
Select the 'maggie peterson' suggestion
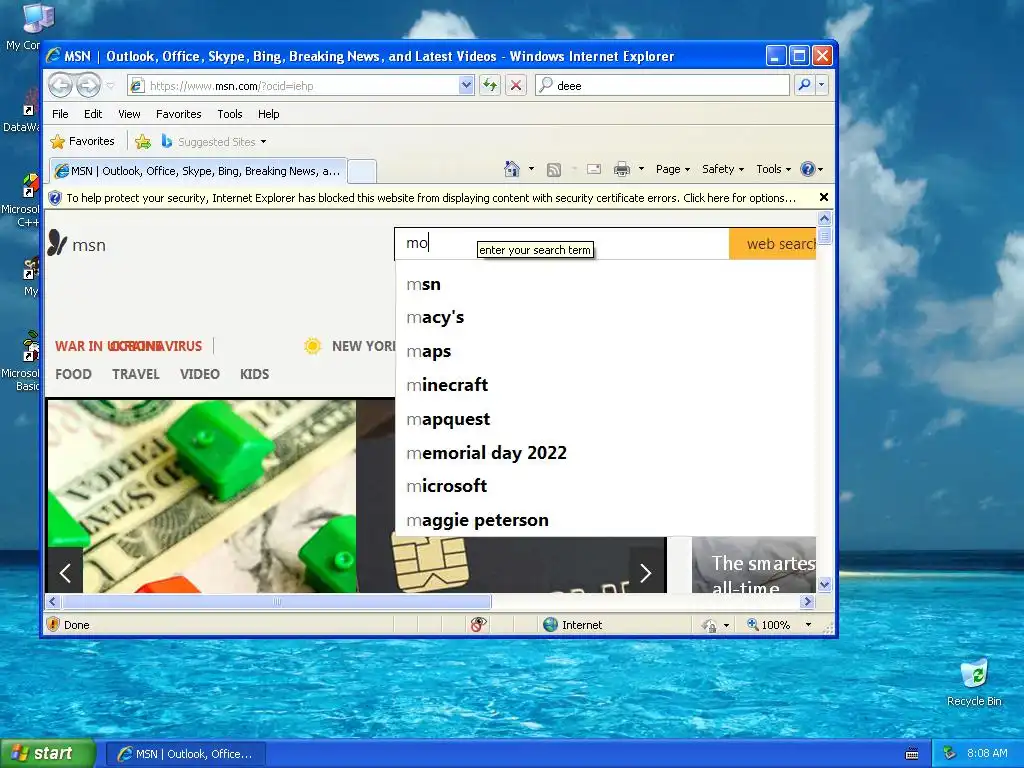click(605, 520)
